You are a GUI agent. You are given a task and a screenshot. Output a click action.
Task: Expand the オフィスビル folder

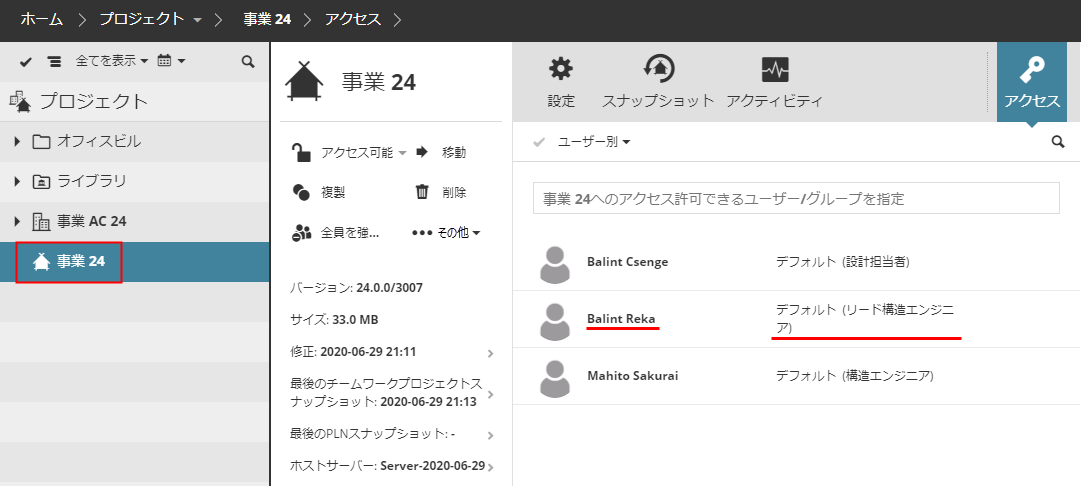click(x=17, y=141)
